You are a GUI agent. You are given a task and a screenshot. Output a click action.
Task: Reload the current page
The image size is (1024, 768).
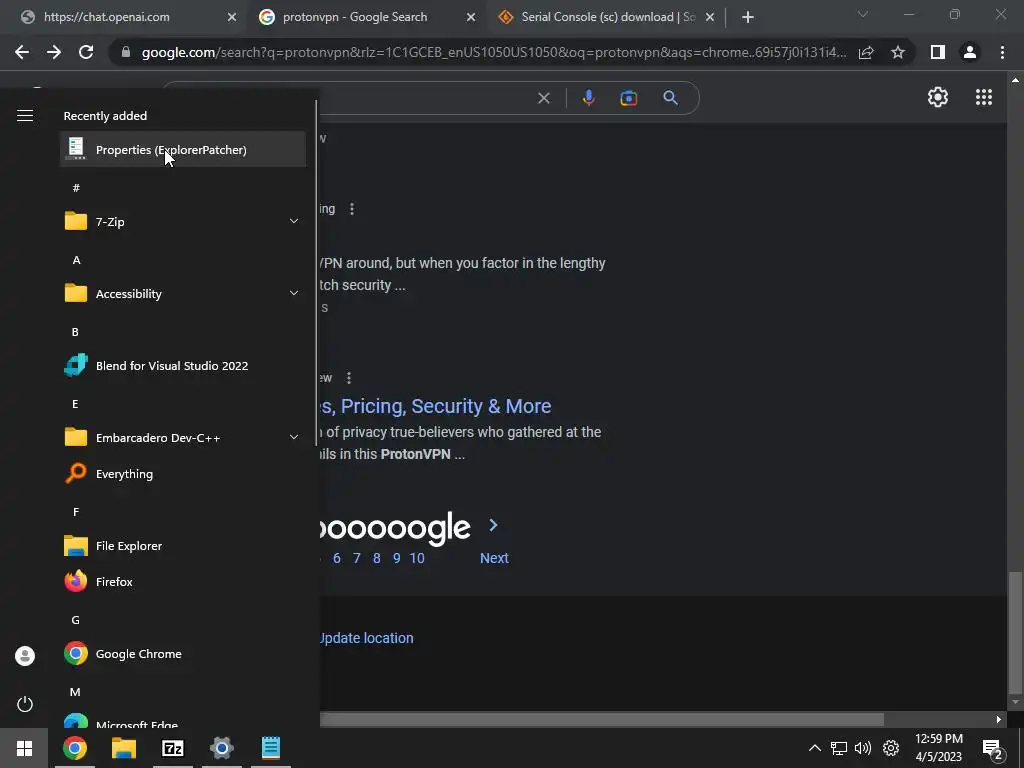(86, 52)
